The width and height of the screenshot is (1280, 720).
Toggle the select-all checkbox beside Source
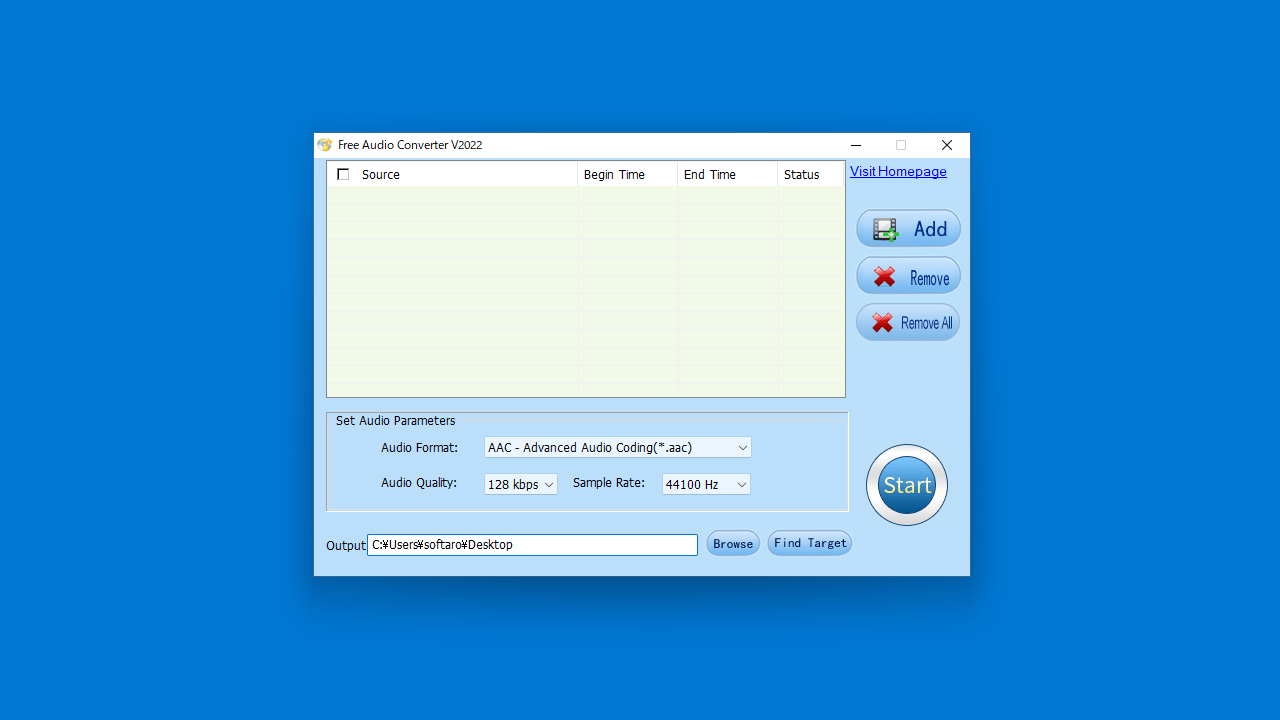343,174
